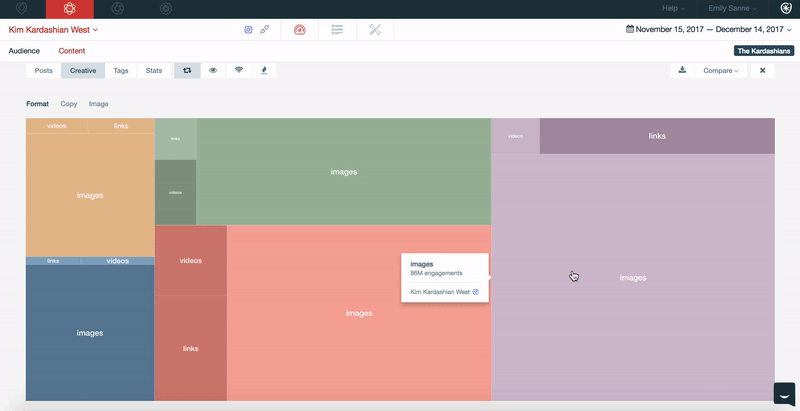
Task: Open the Compare dropdown
Action: coord(720,71)
